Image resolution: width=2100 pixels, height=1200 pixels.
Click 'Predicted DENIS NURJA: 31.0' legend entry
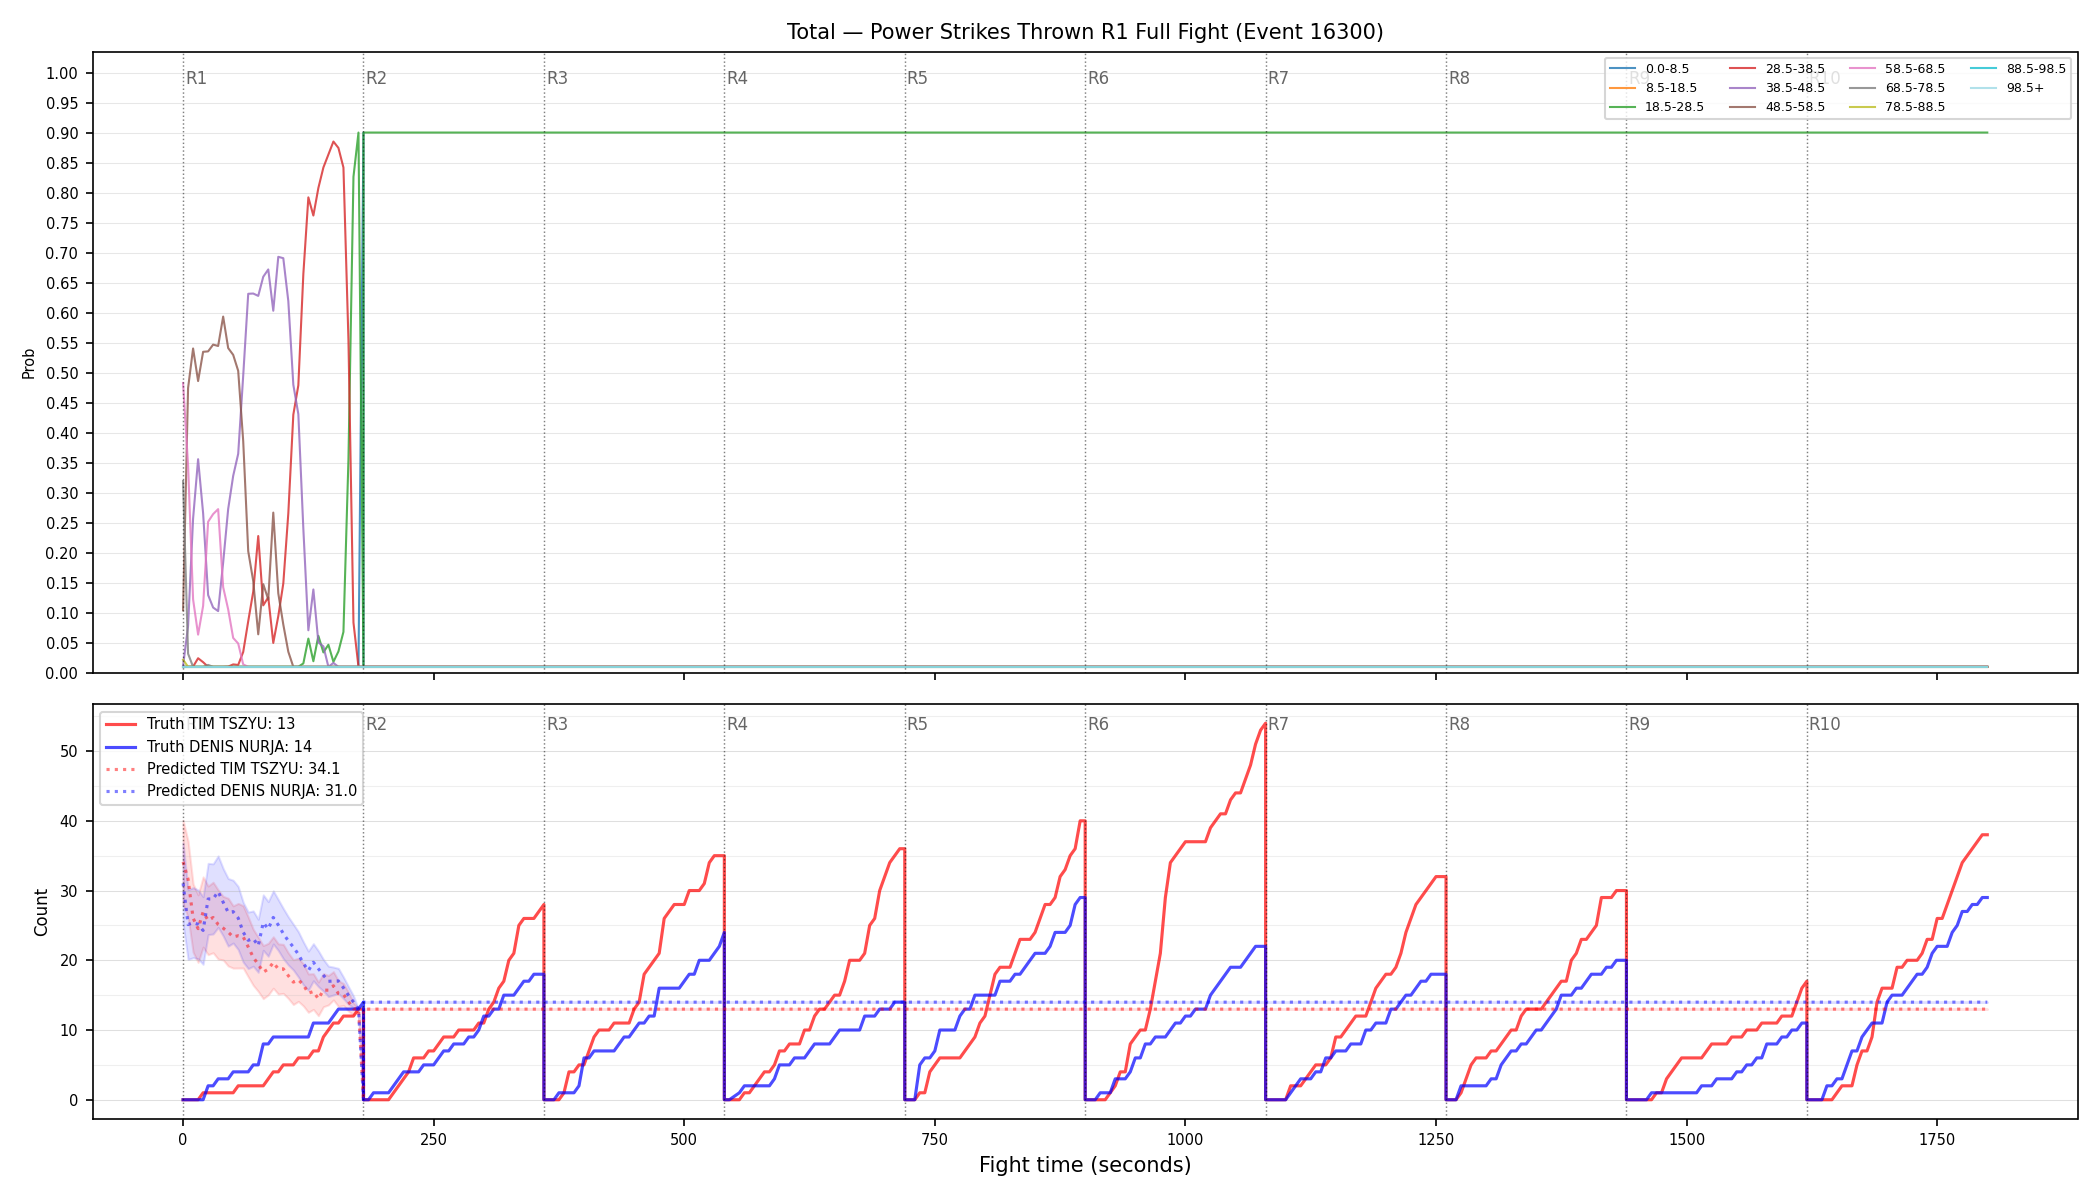230,791
